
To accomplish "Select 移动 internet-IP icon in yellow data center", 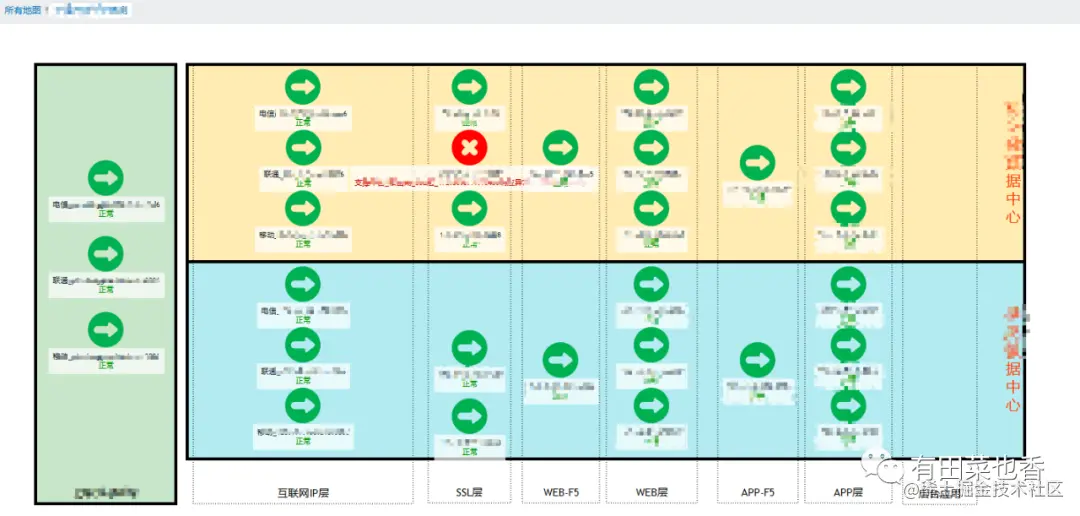I will coord(303,208).
